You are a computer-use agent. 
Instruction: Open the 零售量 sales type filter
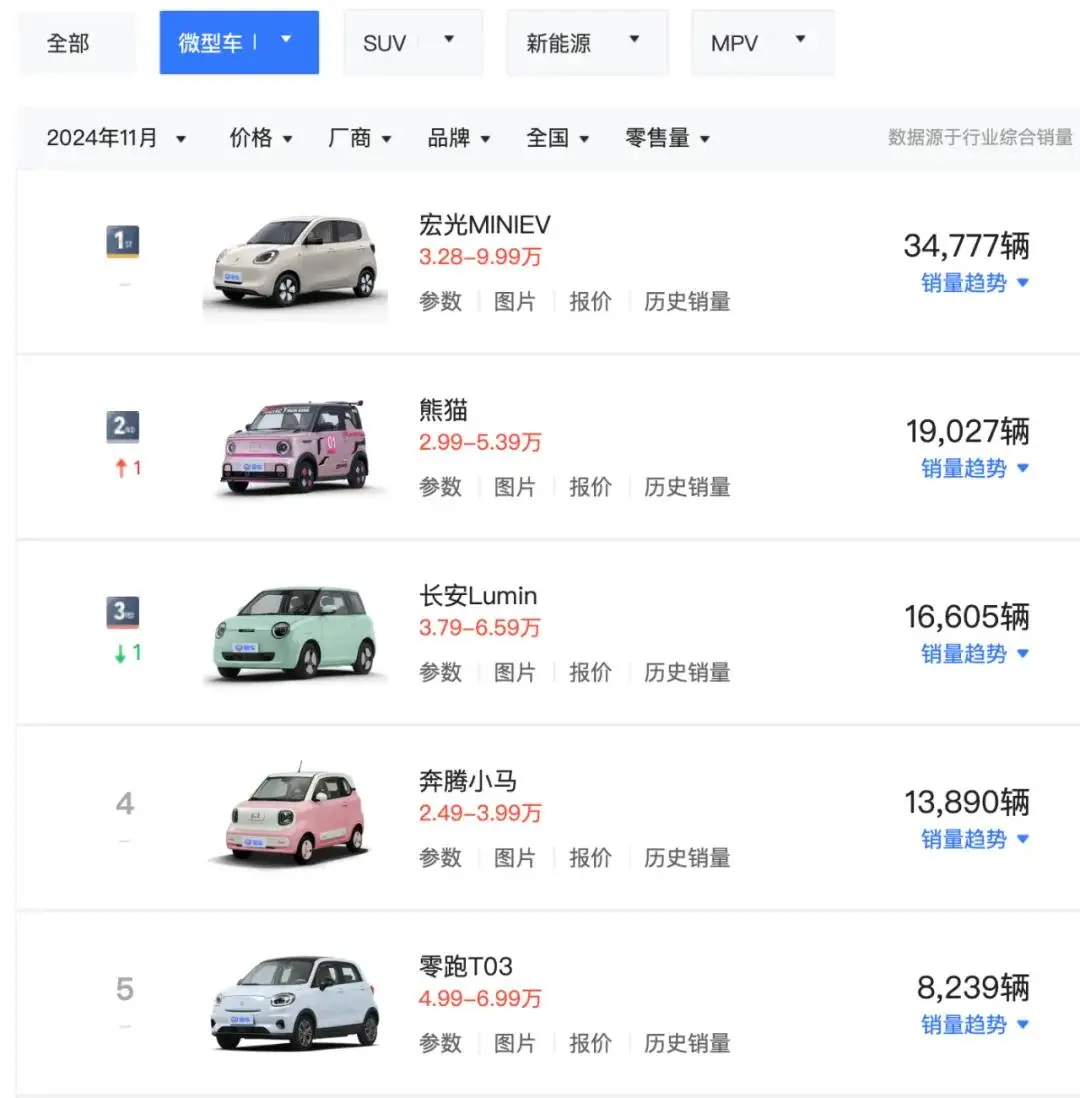(667, 138)
